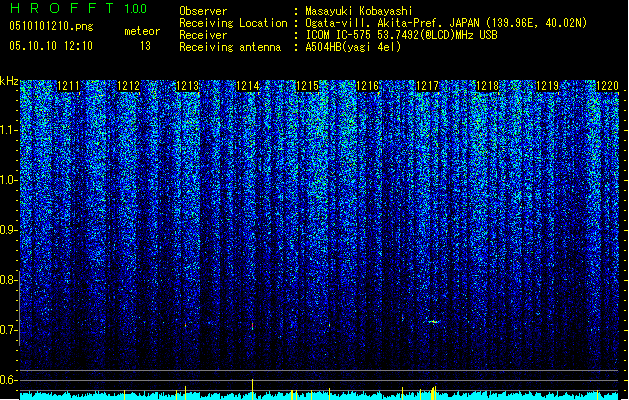The image size is (629, 400).
Task: Click the 1212 time marker
Action: (x=128, y=86)
